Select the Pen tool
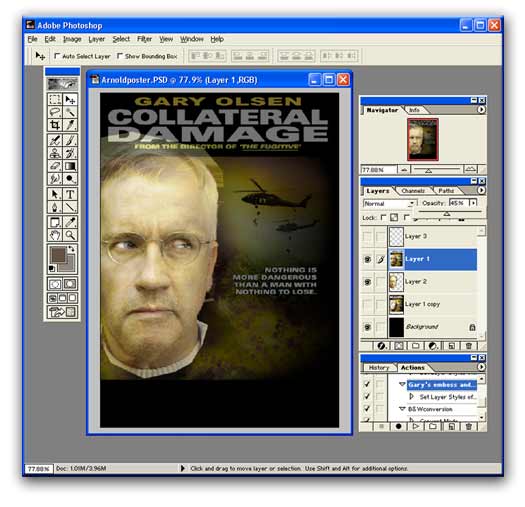This screenshot has height=507, width=525. click(x=55, y=207)
